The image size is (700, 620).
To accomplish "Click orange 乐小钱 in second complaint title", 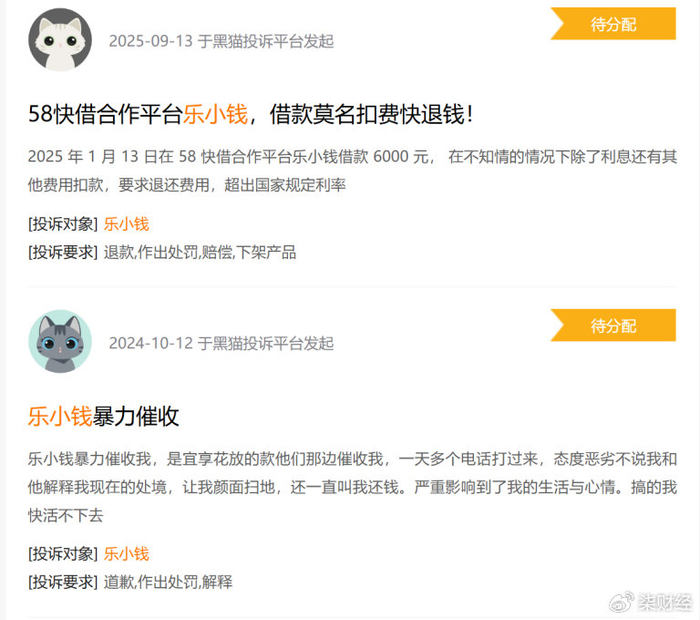I will [x=60, y=416].
